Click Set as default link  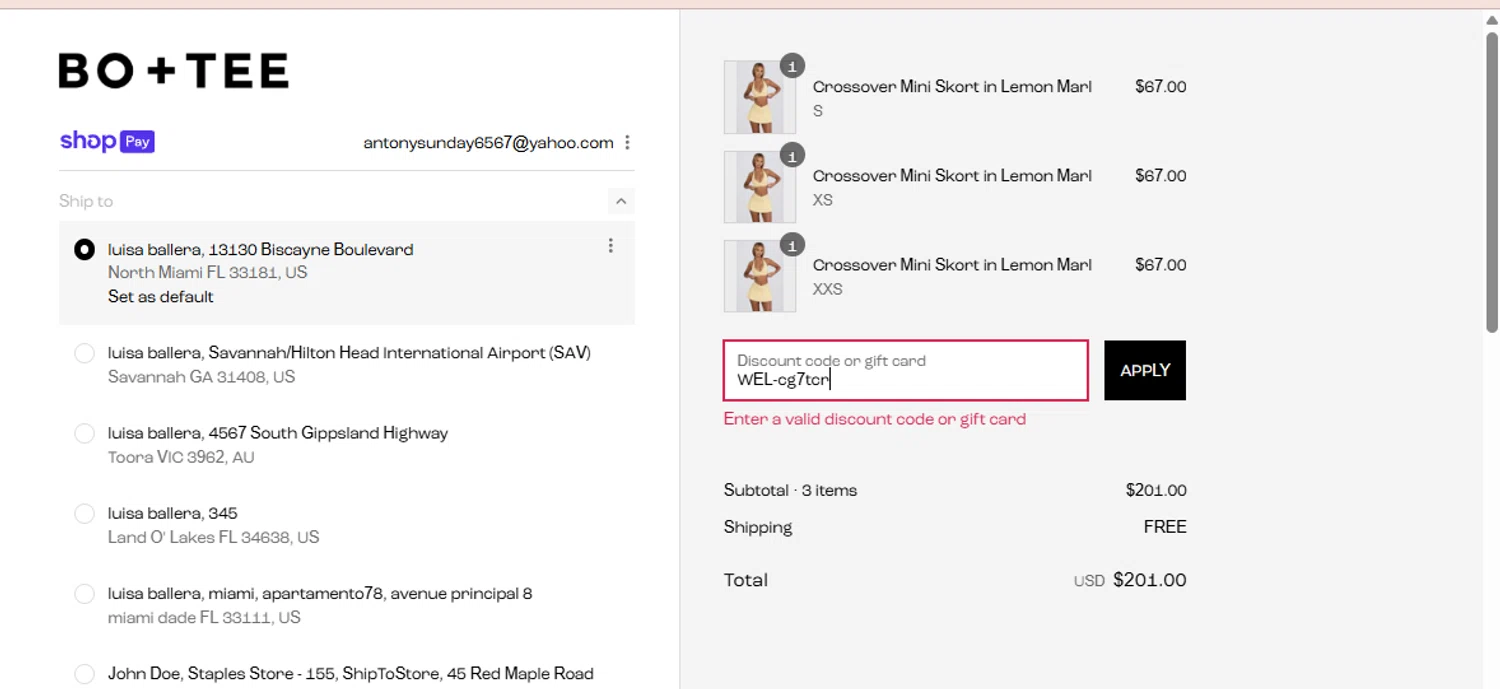tap(161, 297)
